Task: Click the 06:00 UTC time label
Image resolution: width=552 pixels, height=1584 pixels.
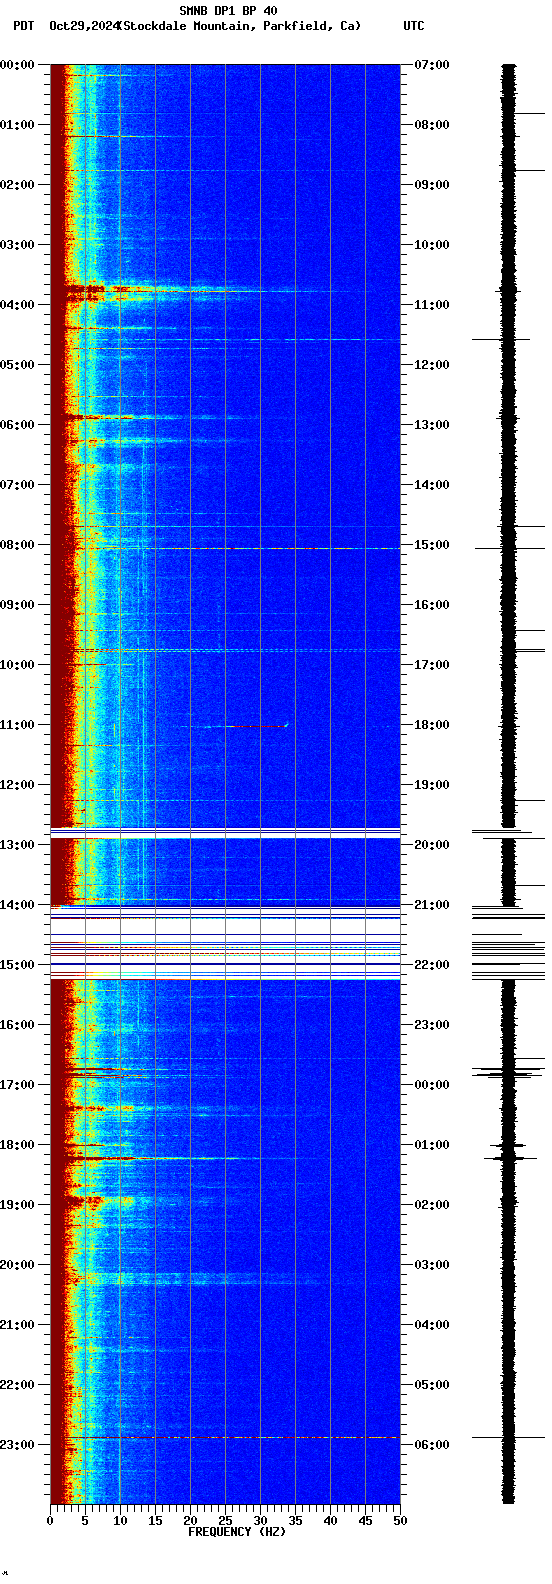Action: [432, 1445]
